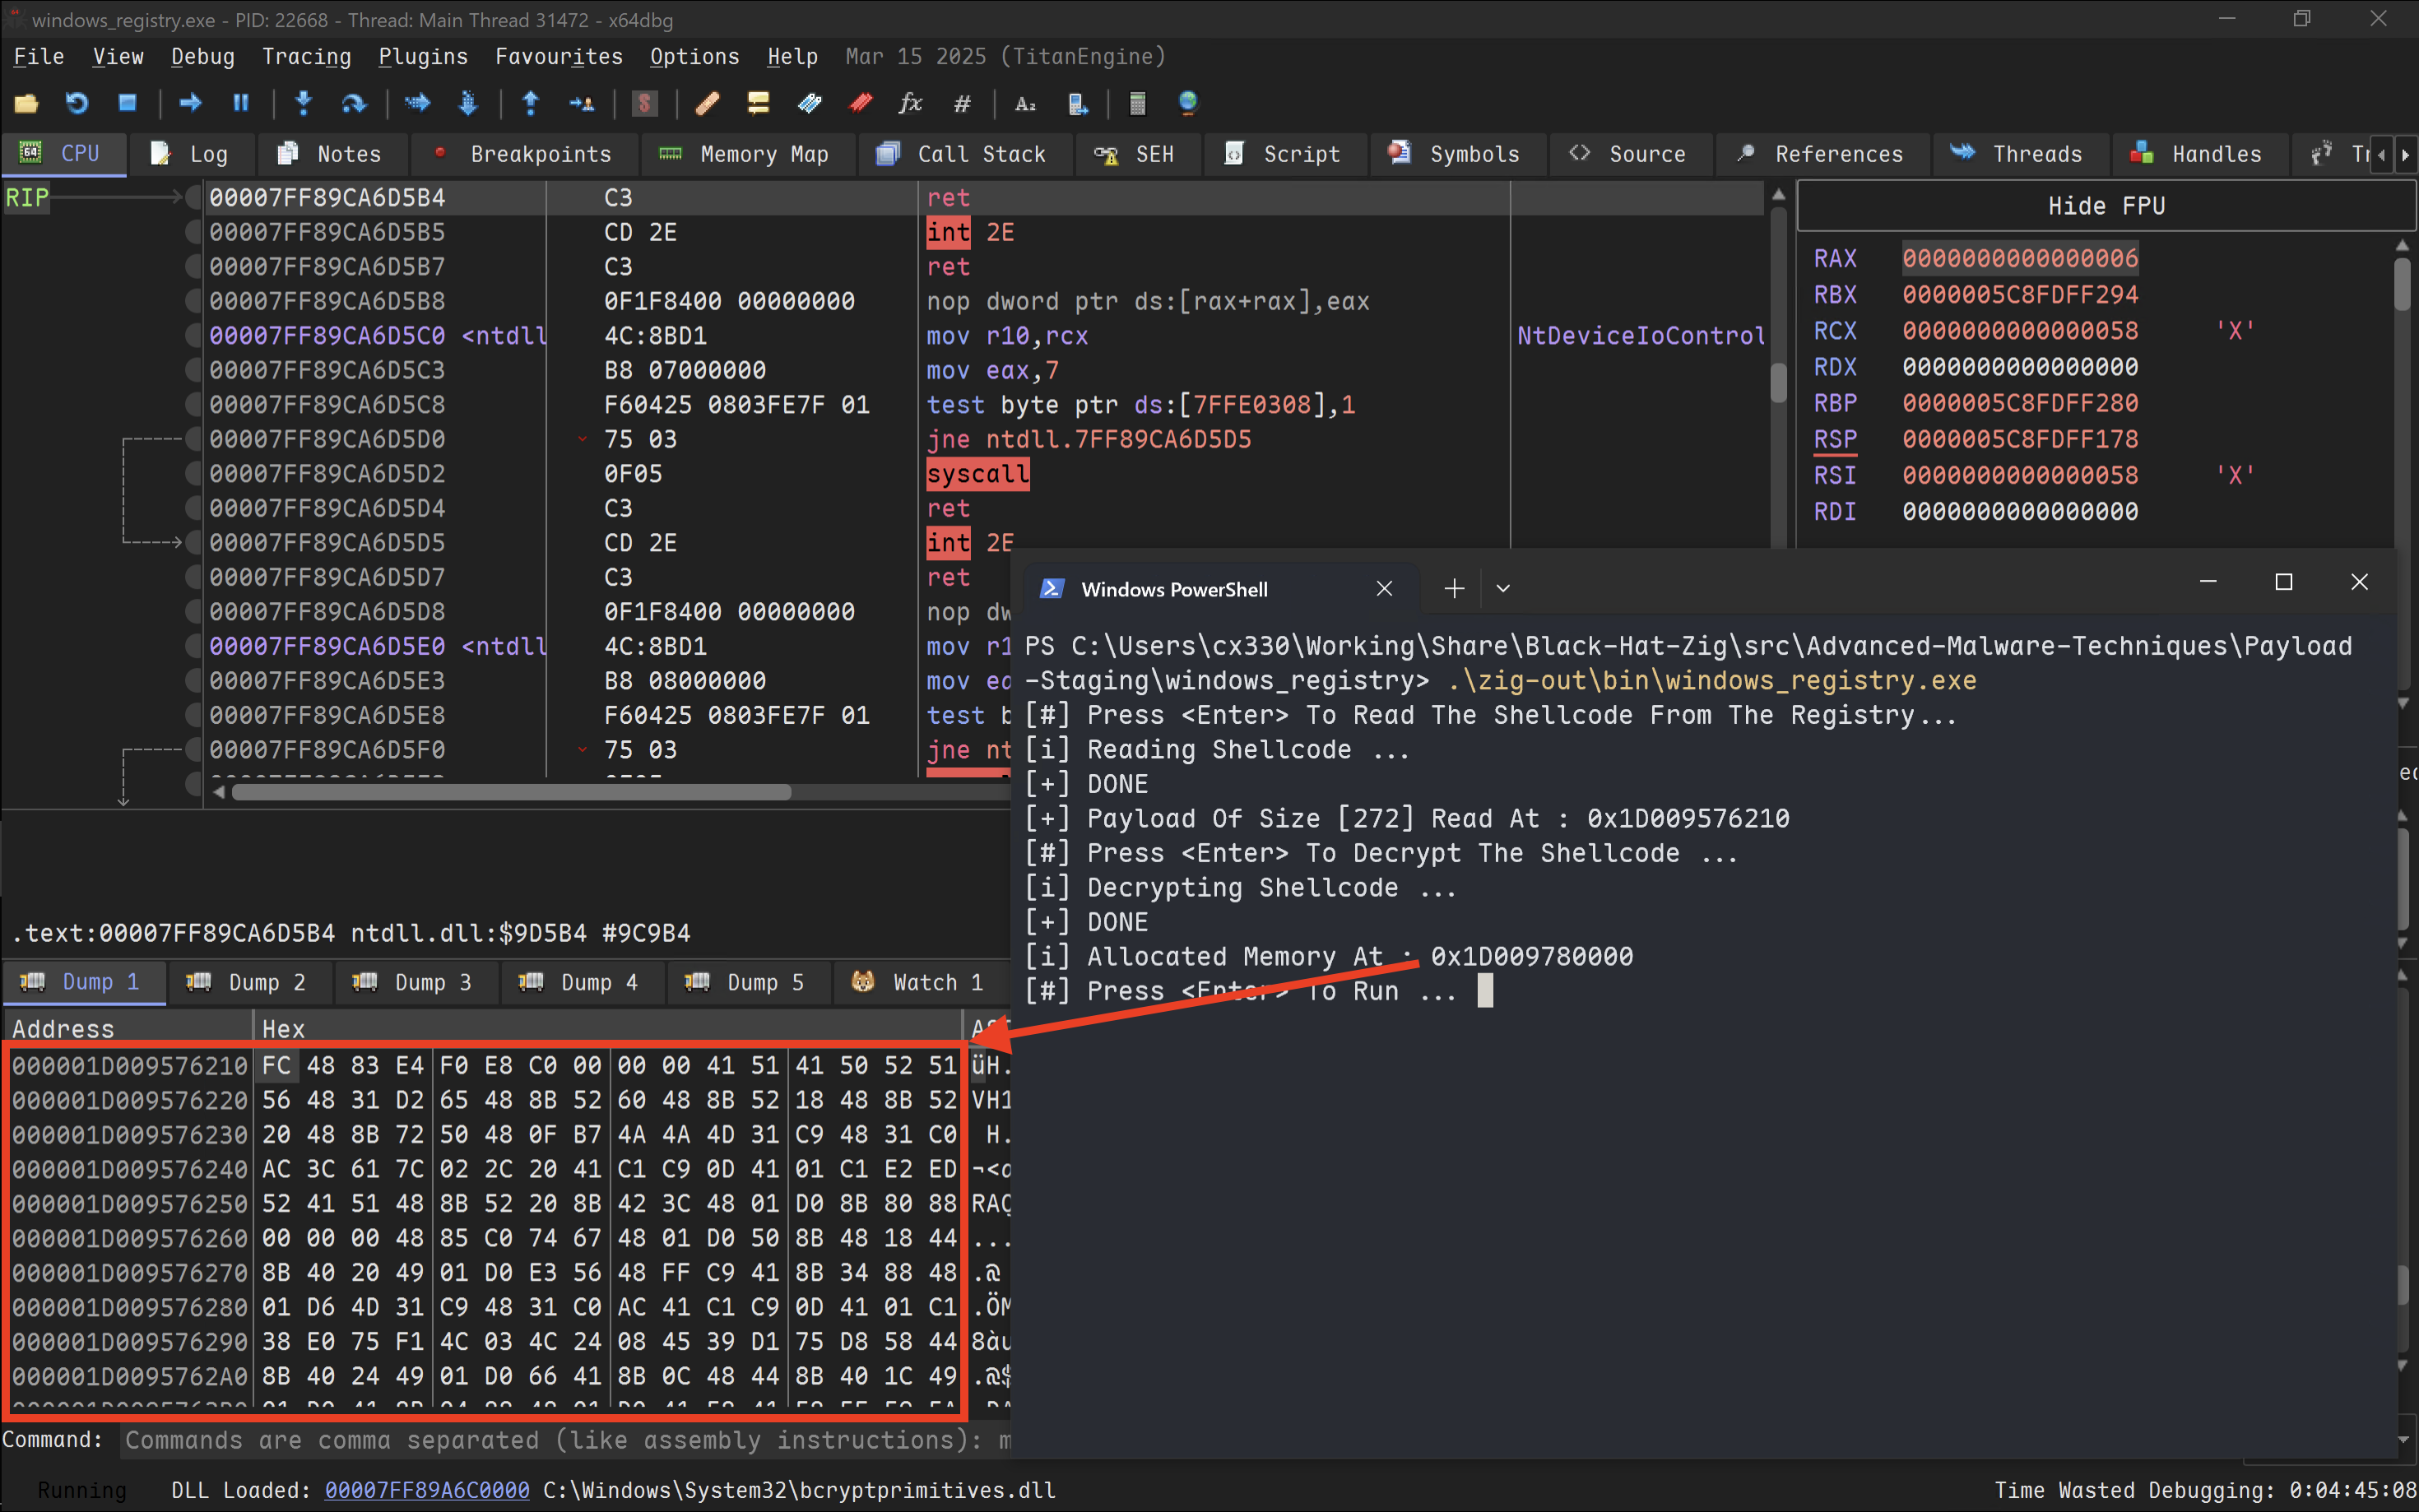Focus the Command input field

565,1441
